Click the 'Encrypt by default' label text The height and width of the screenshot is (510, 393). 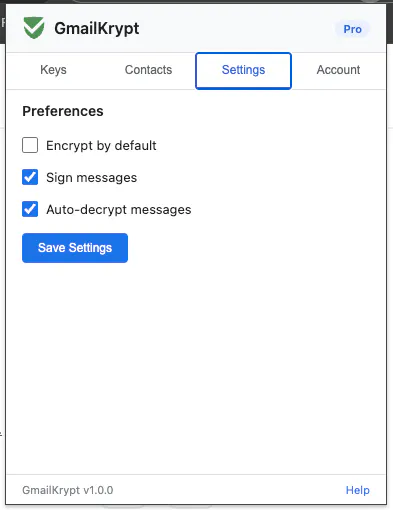101,146
